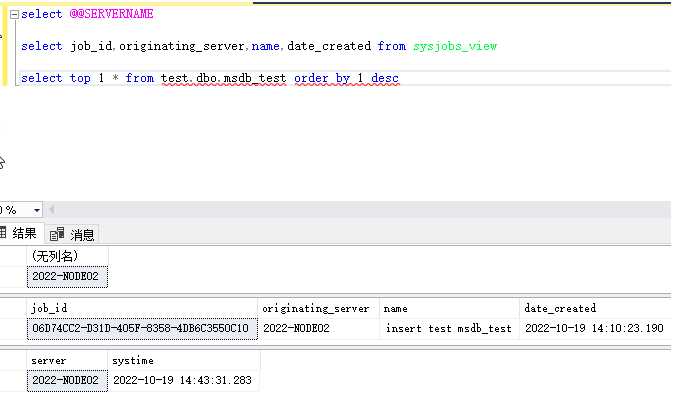Click the server column header
The width and height of the screenshot is (676, 397).
point(67,360)
